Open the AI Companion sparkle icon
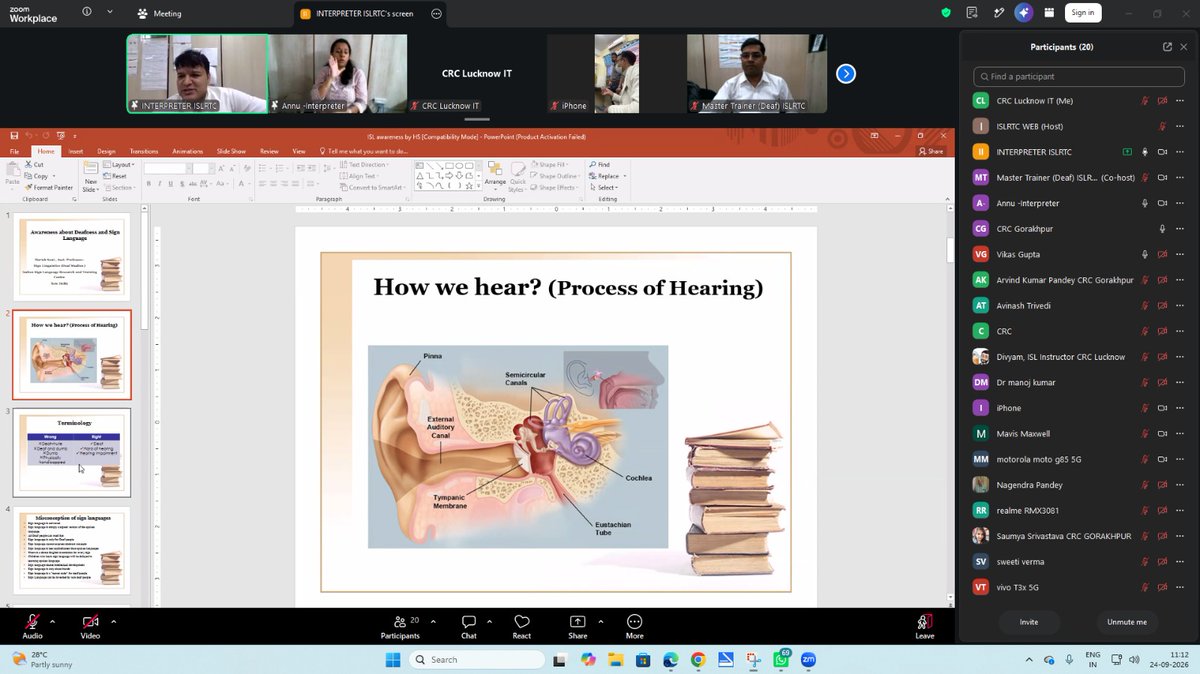This screenshot has width=1200, height=674. tap(1023, 13)
